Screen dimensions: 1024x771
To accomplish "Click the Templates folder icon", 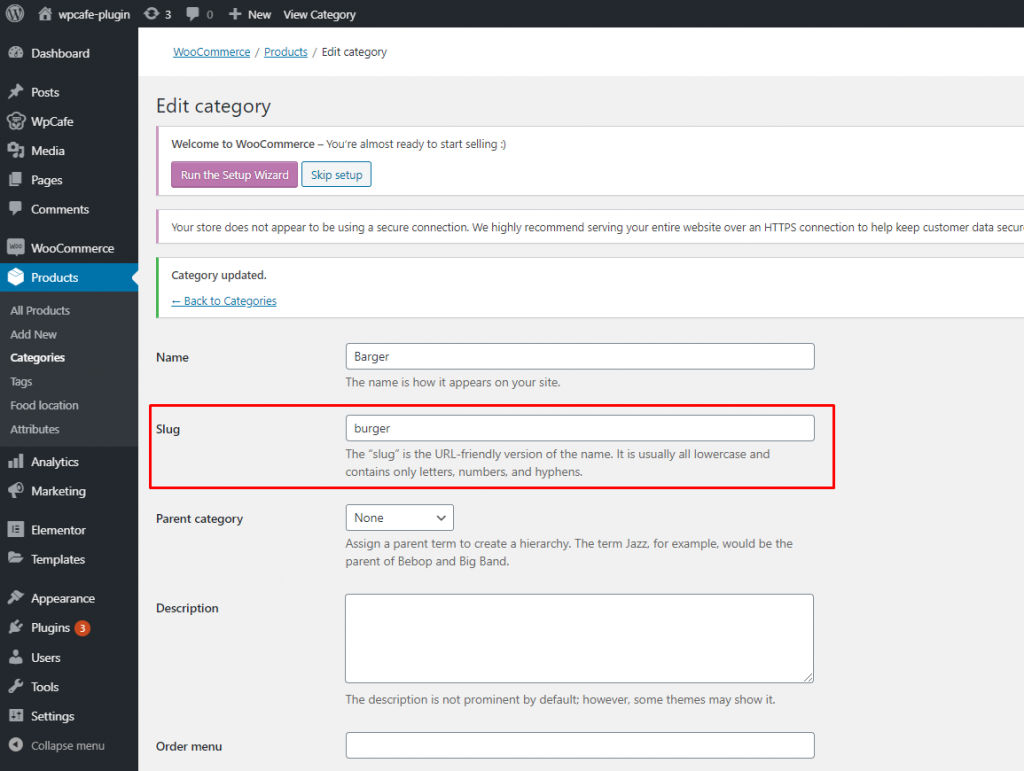I will [16, 559].
